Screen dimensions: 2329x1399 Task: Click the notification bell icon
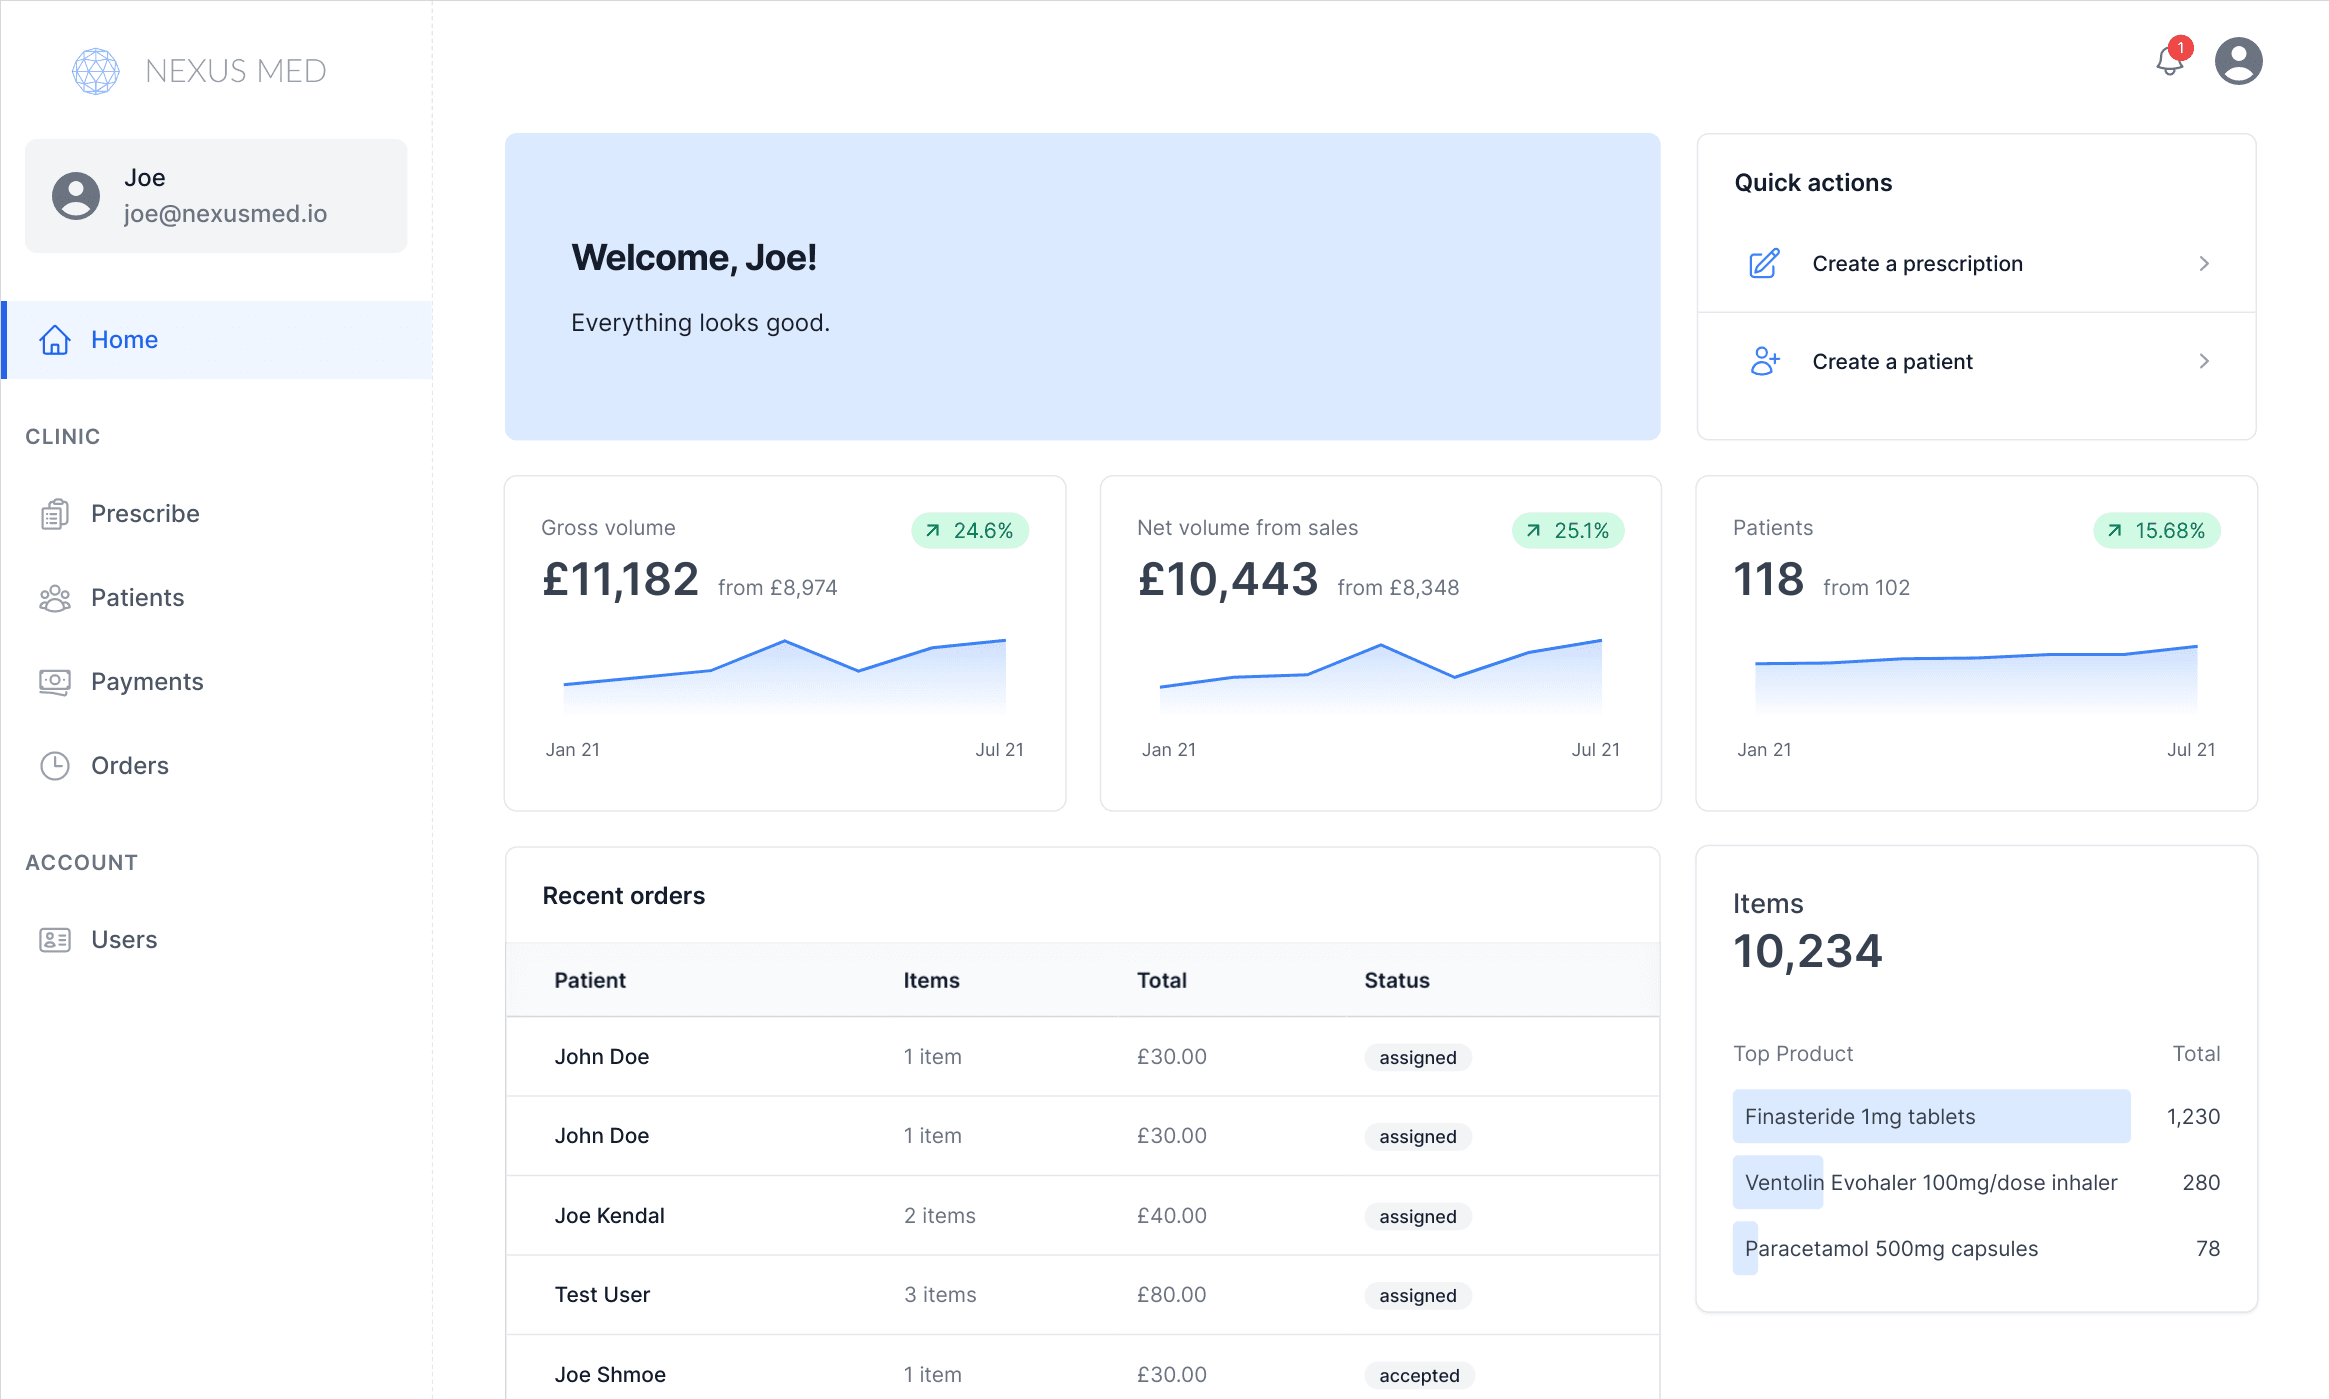(2168, 62)
